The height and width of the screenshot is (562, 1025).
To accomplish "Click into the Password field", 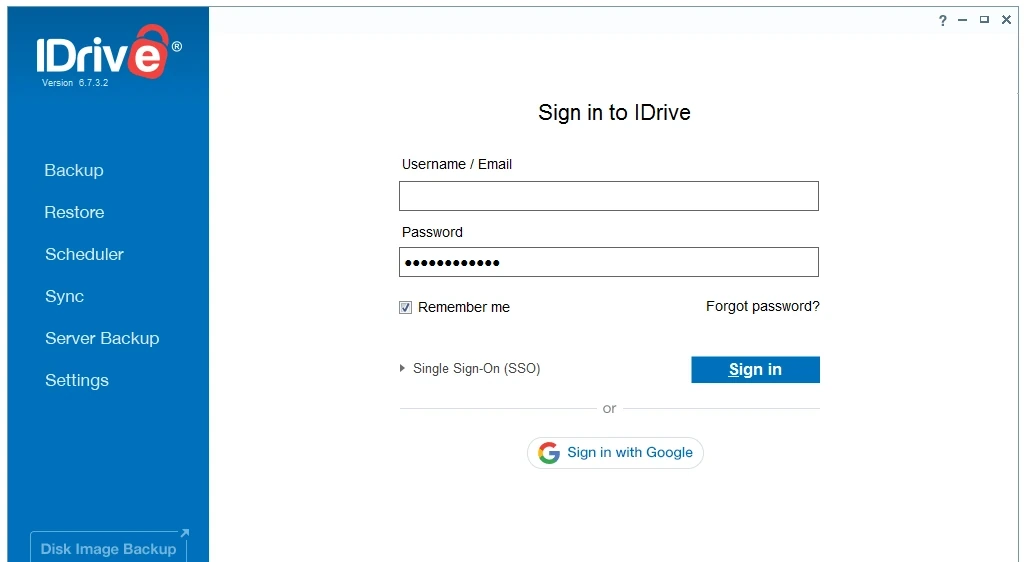I will [x=609, y=262].
